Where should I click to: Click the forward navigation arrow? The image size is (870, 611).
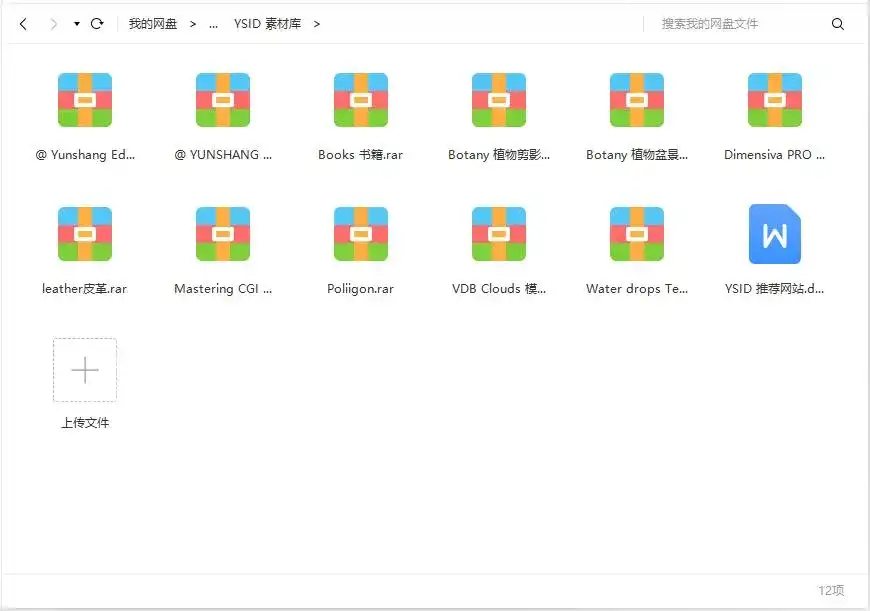(x=53, y=24)
